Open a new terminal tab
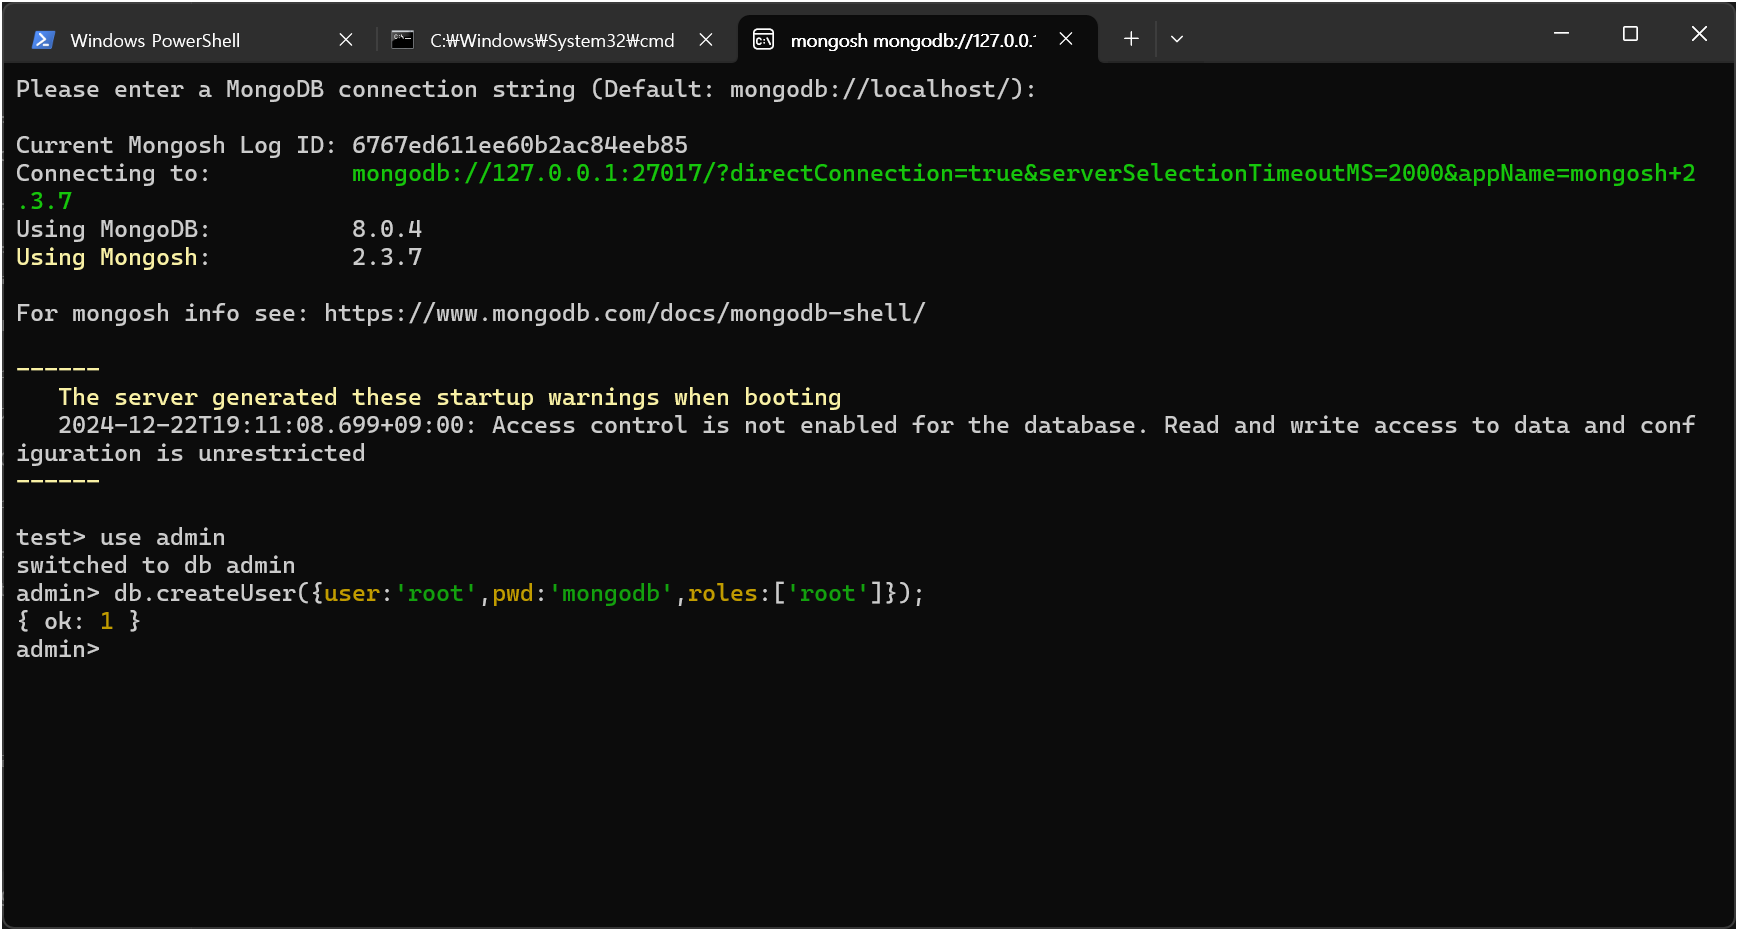1738x931 pixels. [1131, 39]
